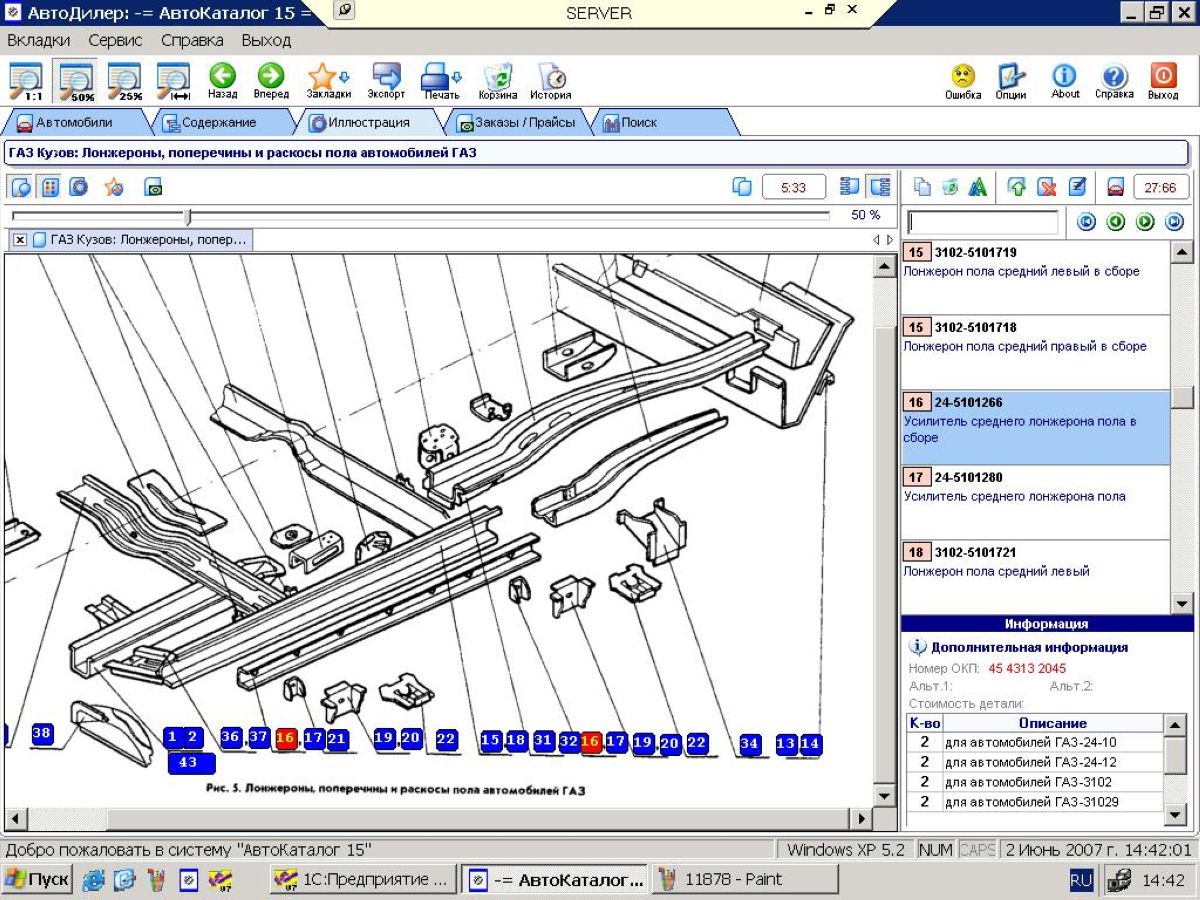Jump to first part with blue rewind button
The height and width of the screenshot is (900, 1200).
(x=1087, y=222)
